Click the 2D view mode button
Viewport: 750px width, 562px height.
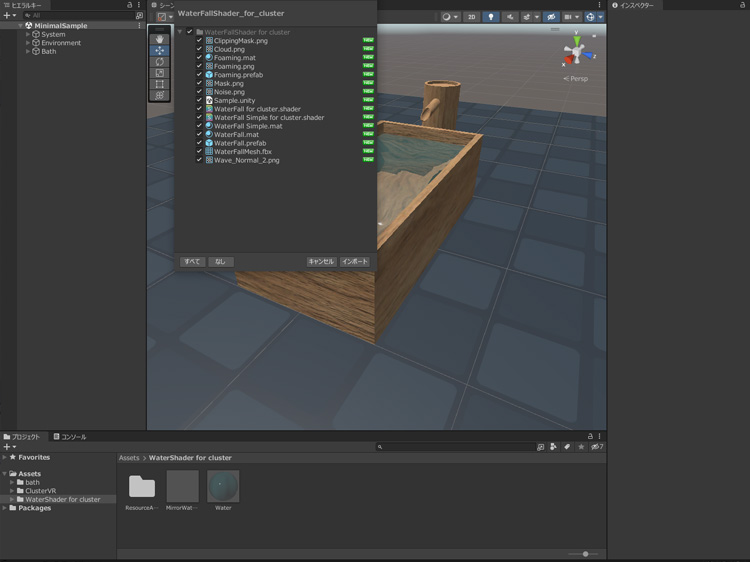coord(471,17)
